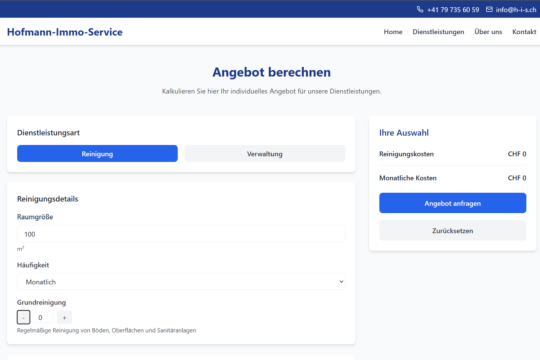The image size is (540, 360).
Task: Go to the Kontakt page
Action: coord(524,32)
